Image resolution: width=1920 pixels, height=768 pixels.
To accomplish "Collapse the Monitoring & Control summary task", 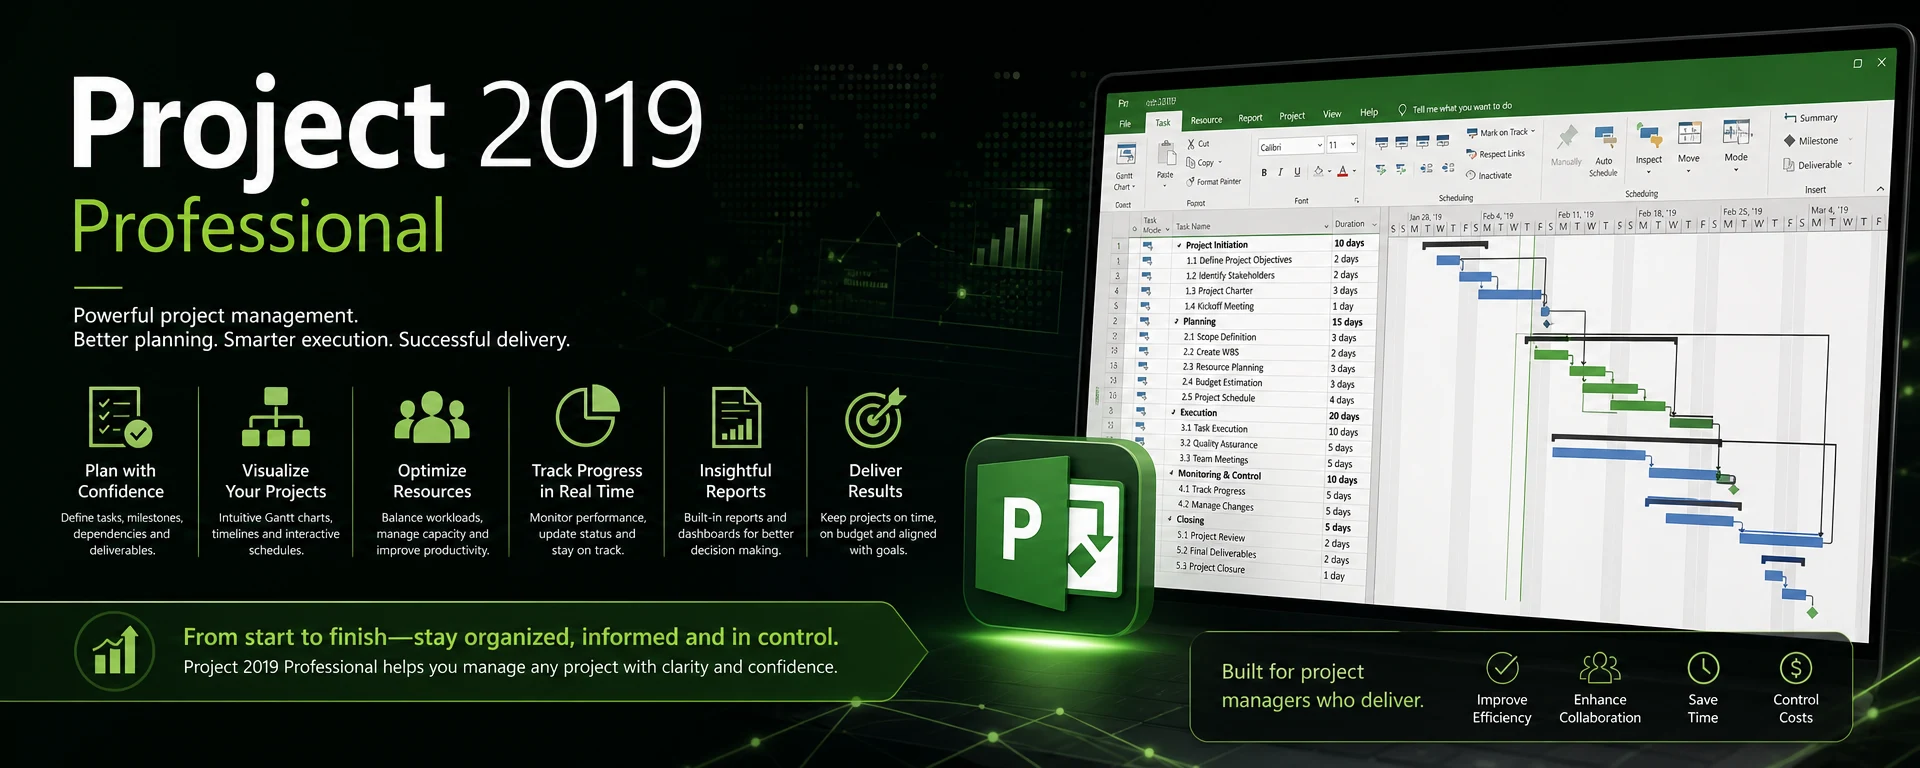I will 1172,474.
